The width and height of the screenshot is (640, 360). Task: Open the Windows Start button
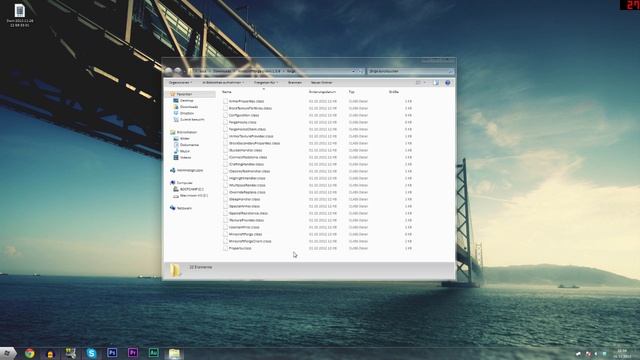(x=7, y=353)
